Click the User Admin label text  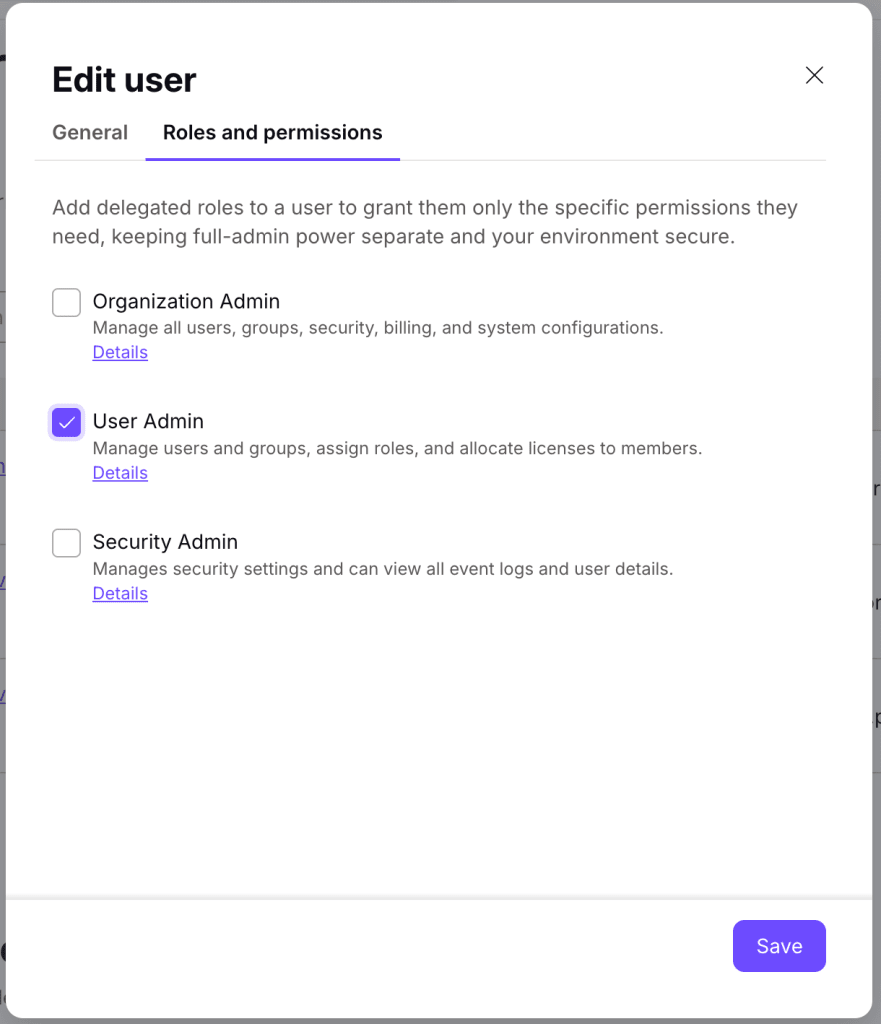pyautogui.click(x=148, y=421)
